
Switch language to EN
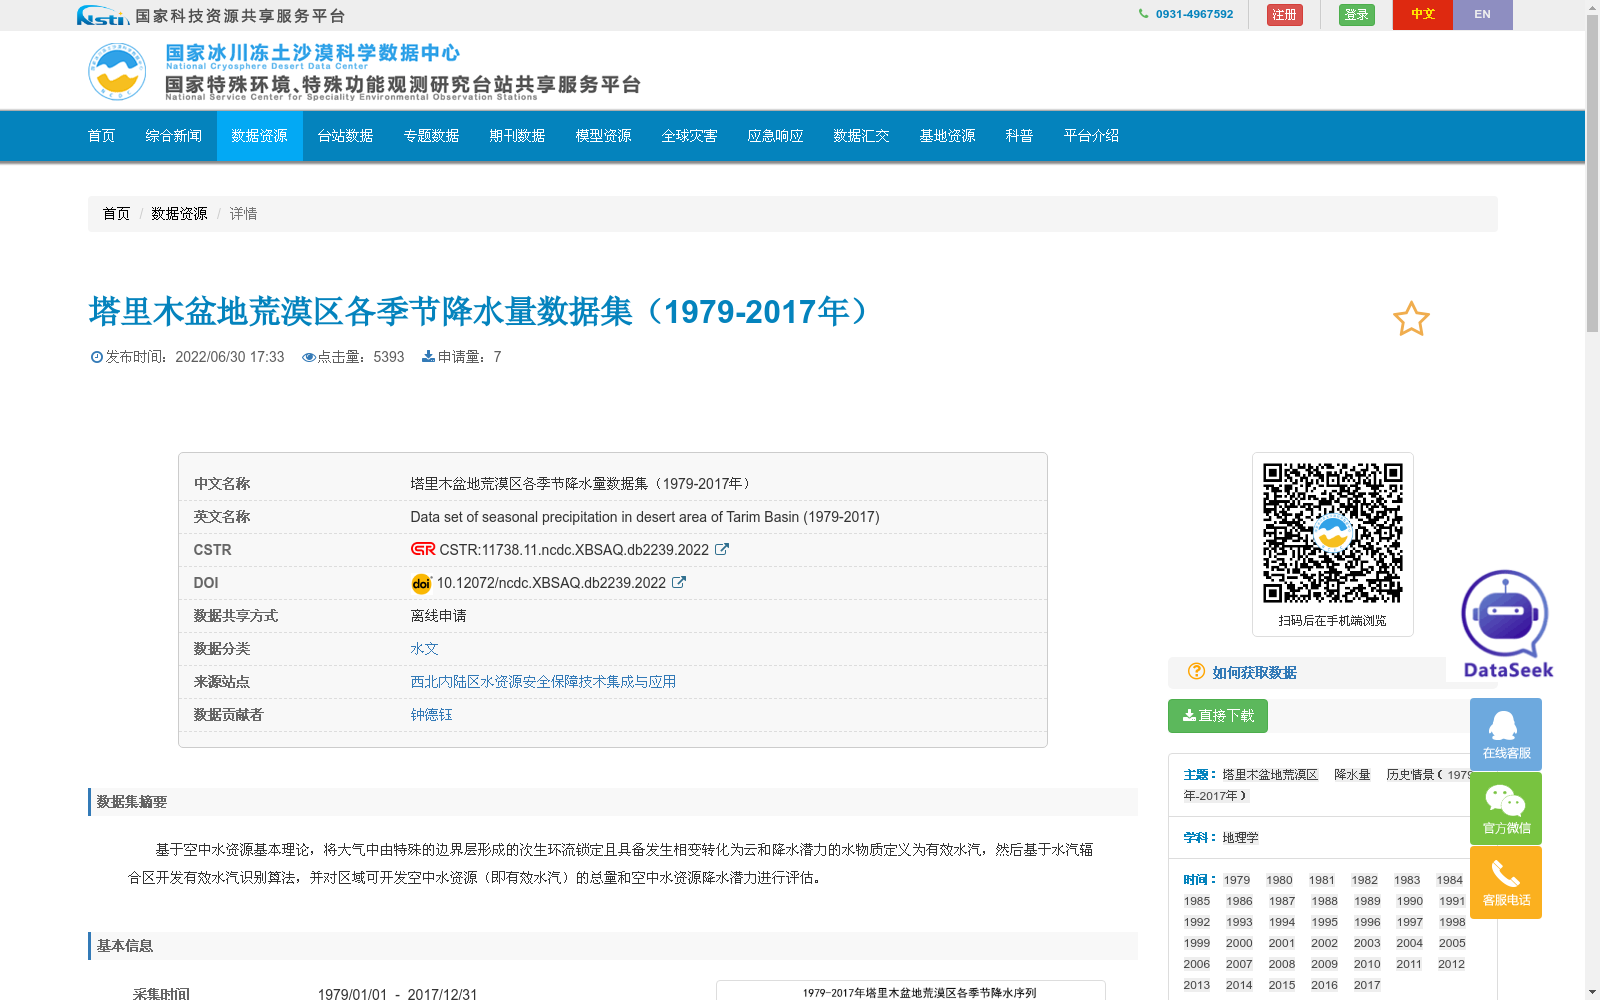click(1483, 14)
